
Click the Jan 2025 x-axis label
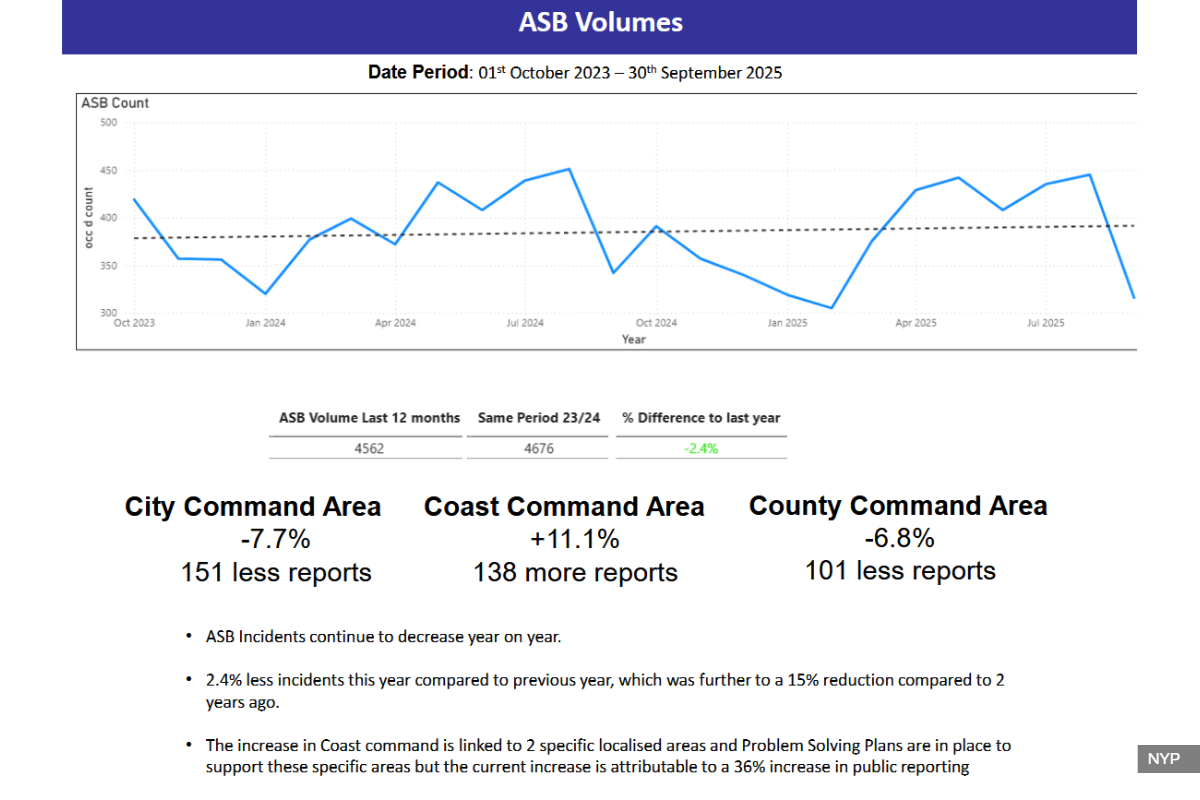pyautogui.click(x=787, y=323)
